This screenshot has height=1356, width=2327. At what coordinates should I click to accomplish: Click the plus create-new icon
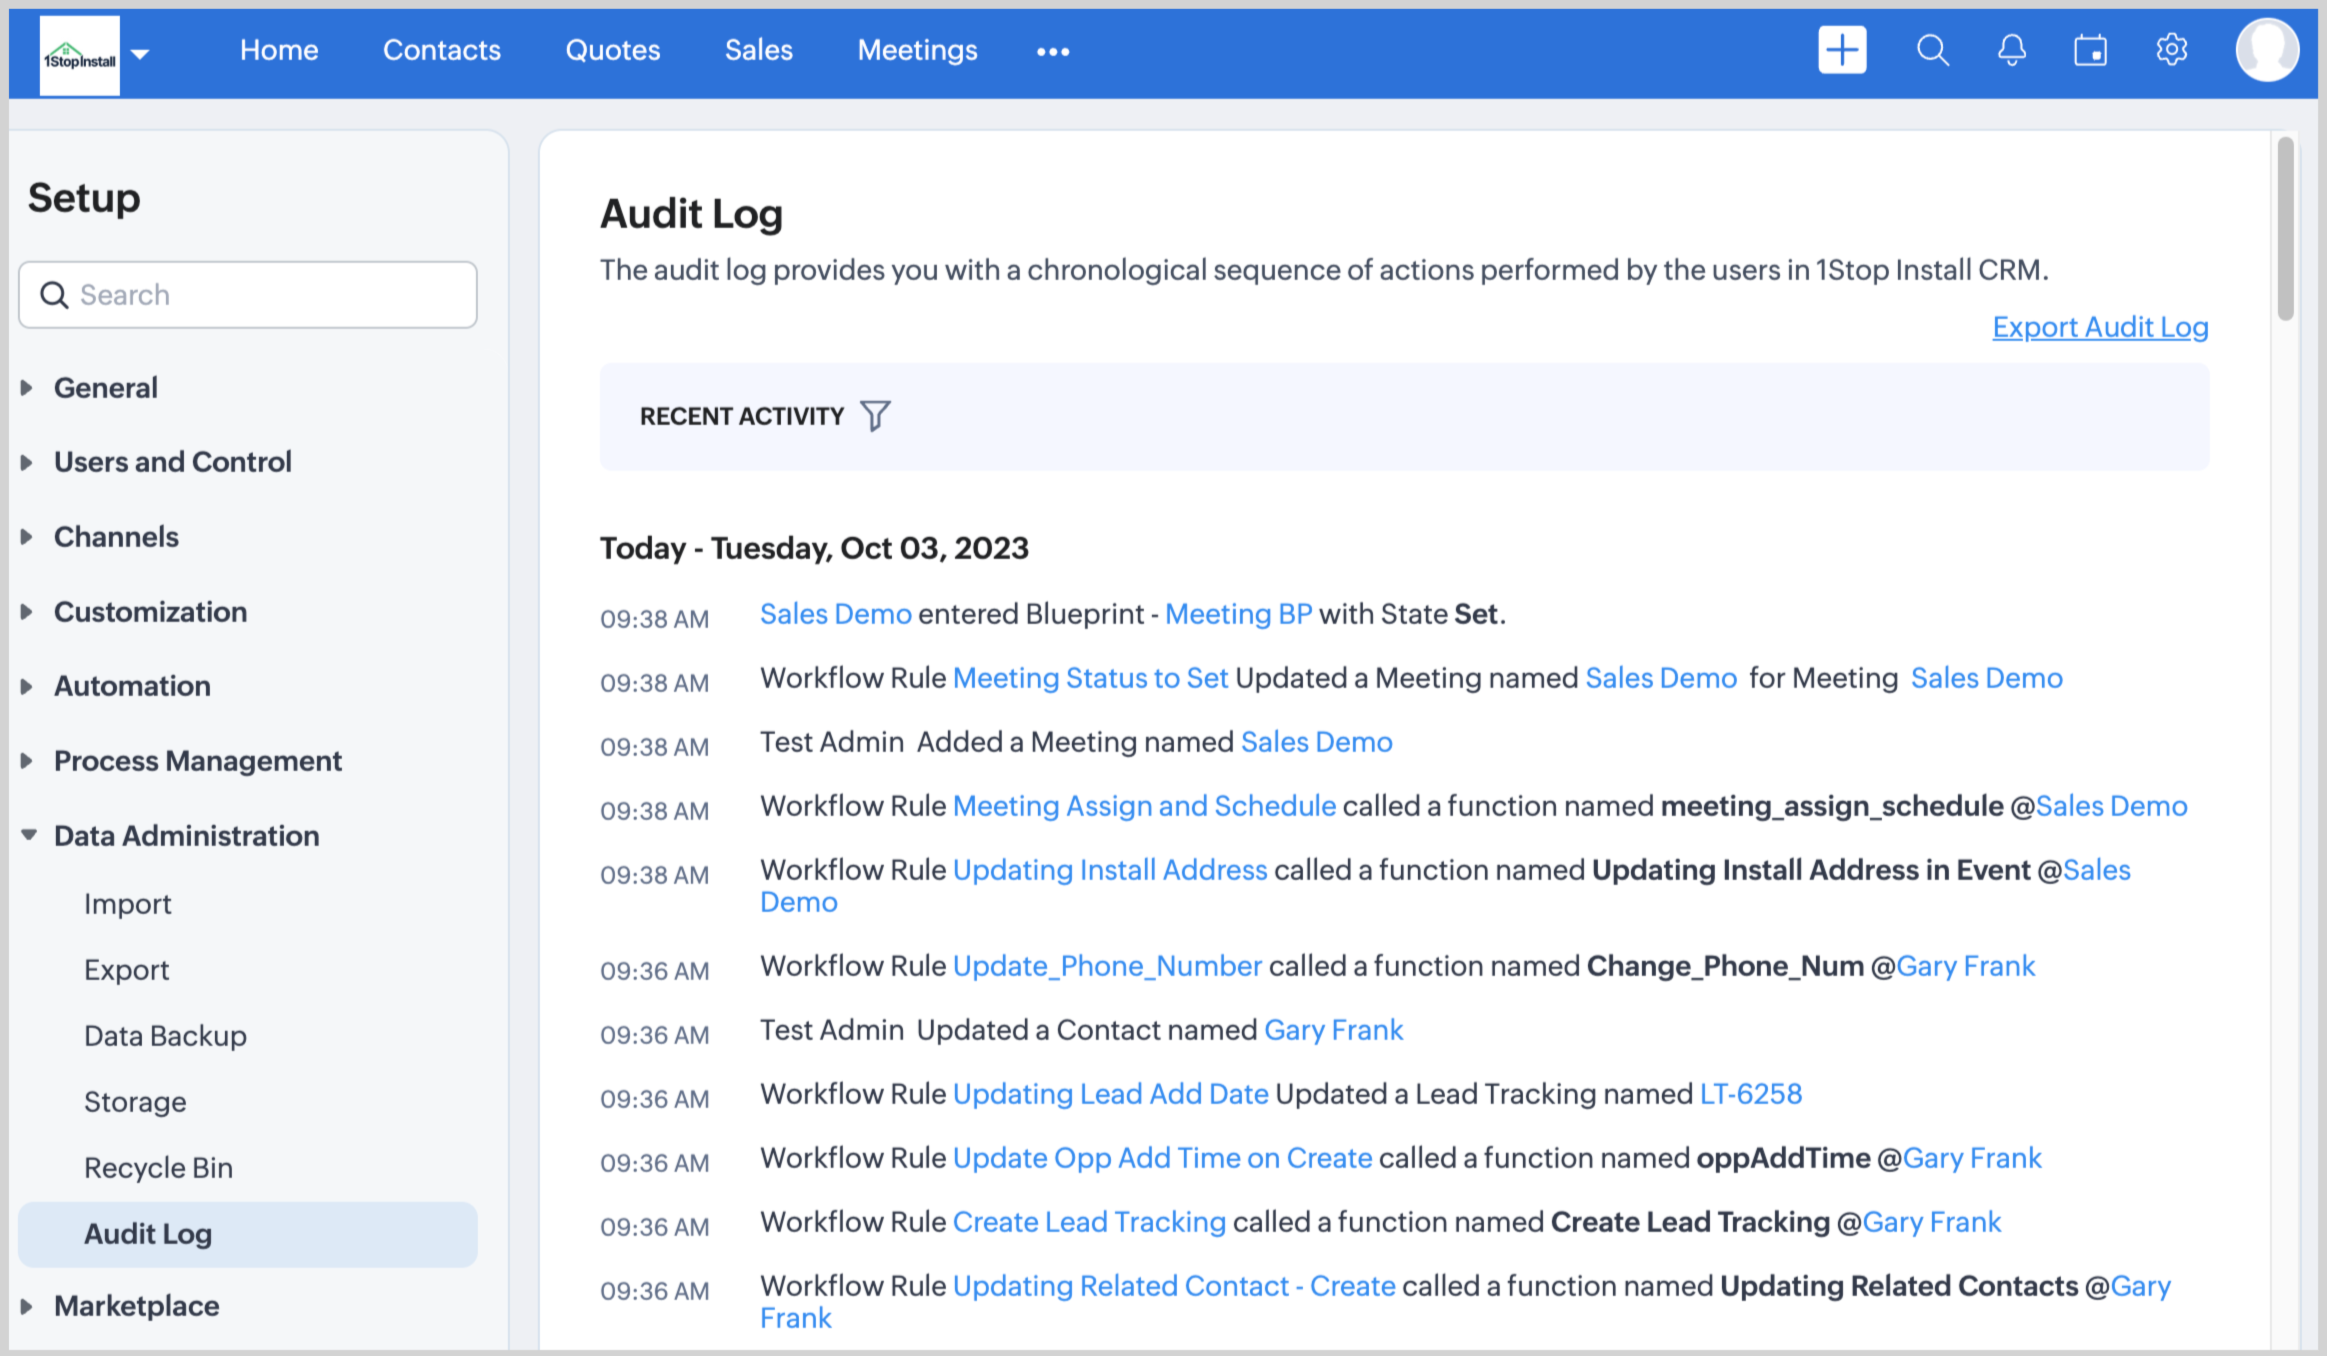point(1842,50)
